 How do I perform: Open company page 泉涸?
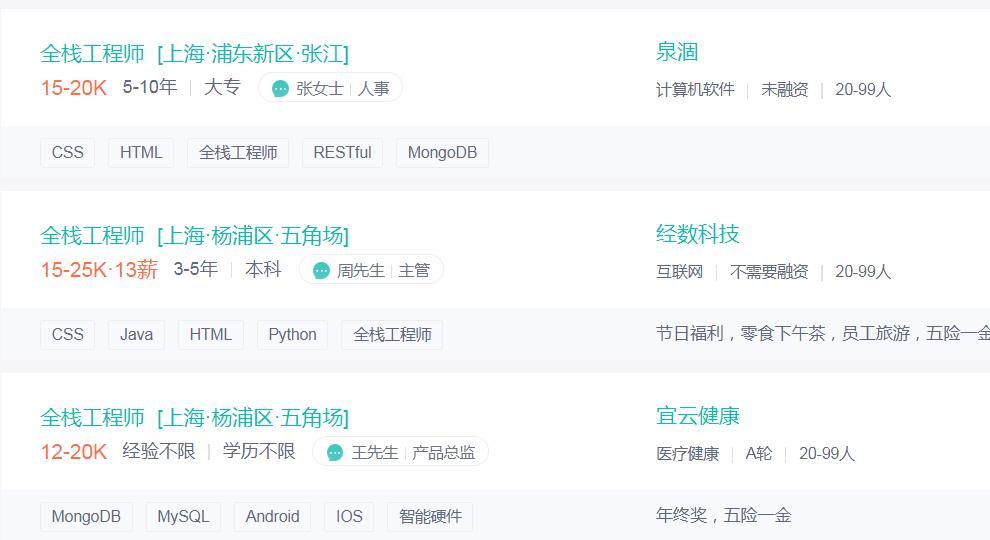coord(677,52)
